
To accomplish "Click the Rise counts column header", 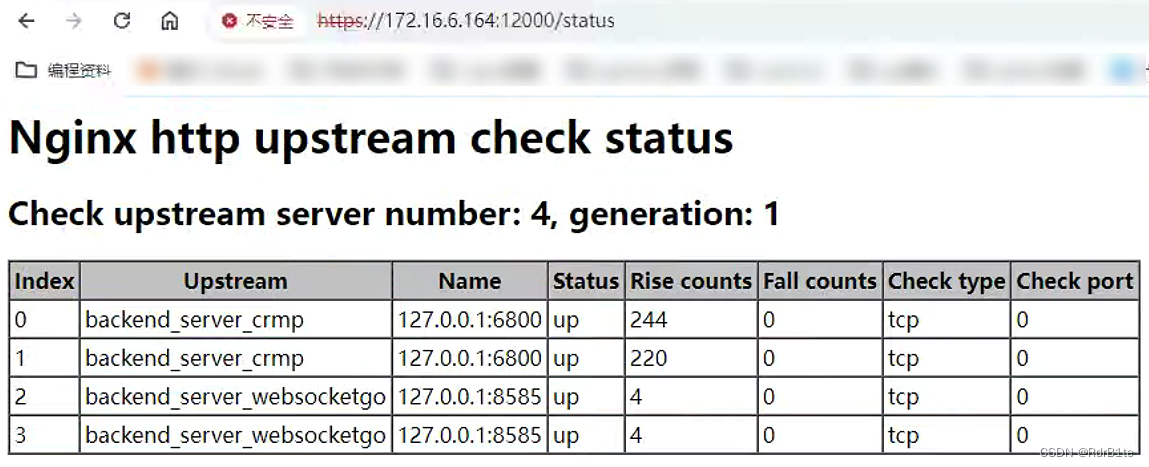I will click(x=691, y=281).
